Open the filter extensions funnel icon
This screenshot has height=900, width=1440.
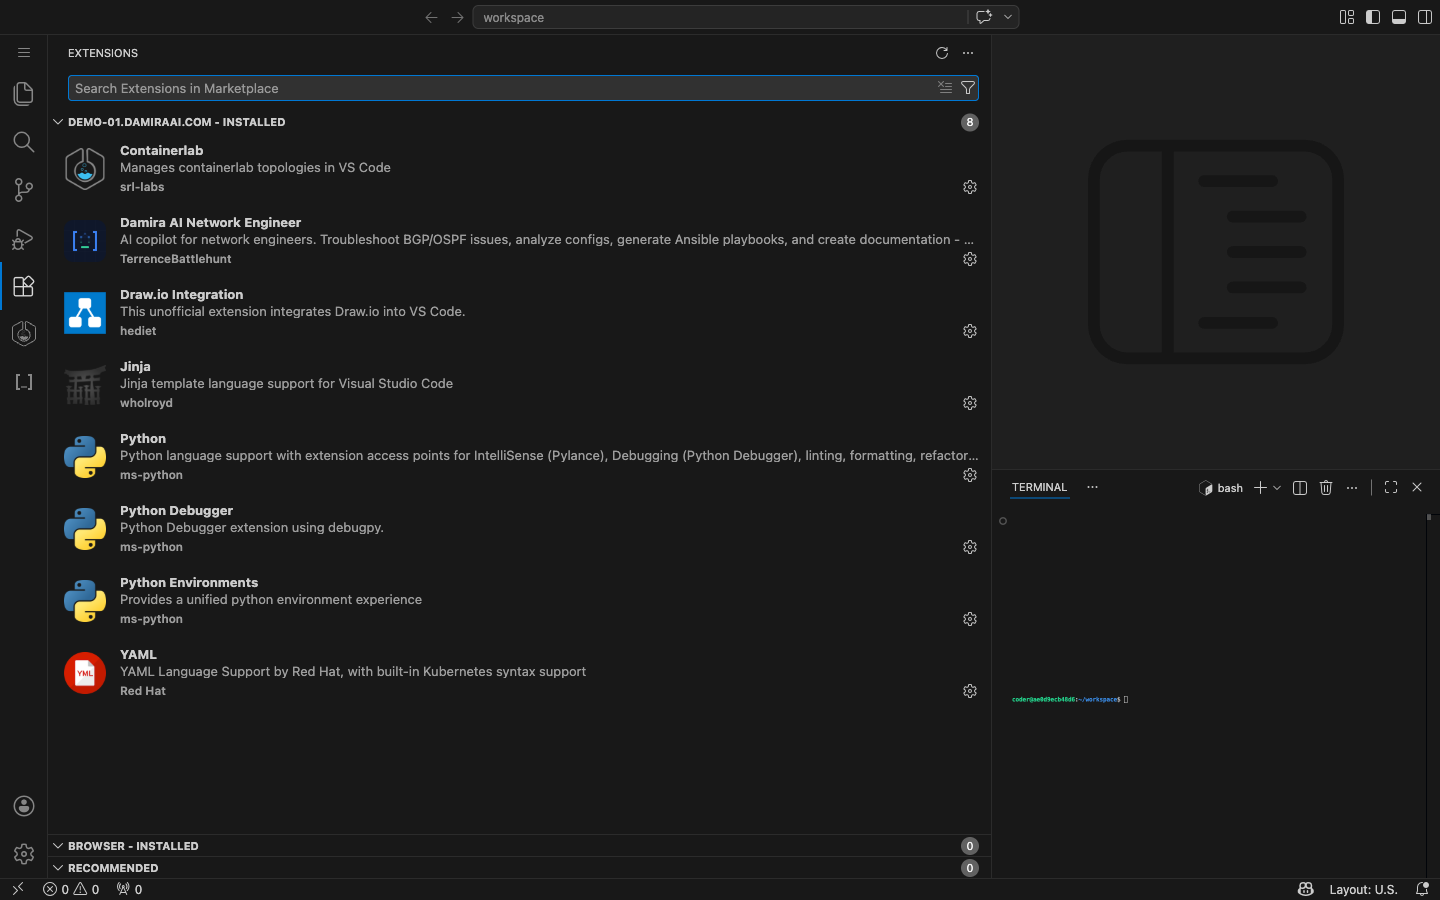point(968,88)
